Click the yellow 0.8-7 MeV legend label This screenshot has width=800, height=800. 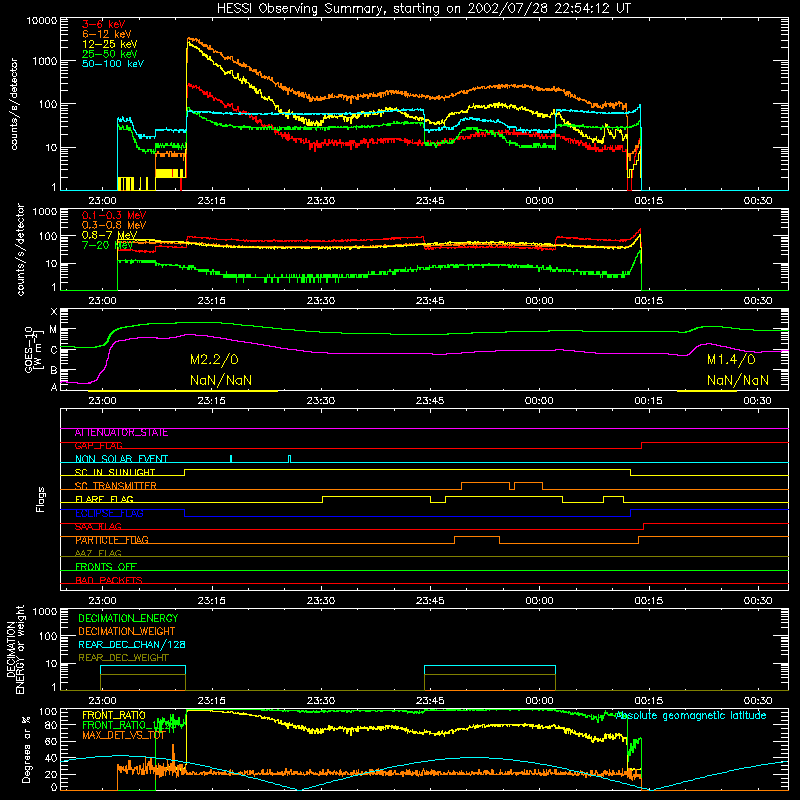pos(110,235)
